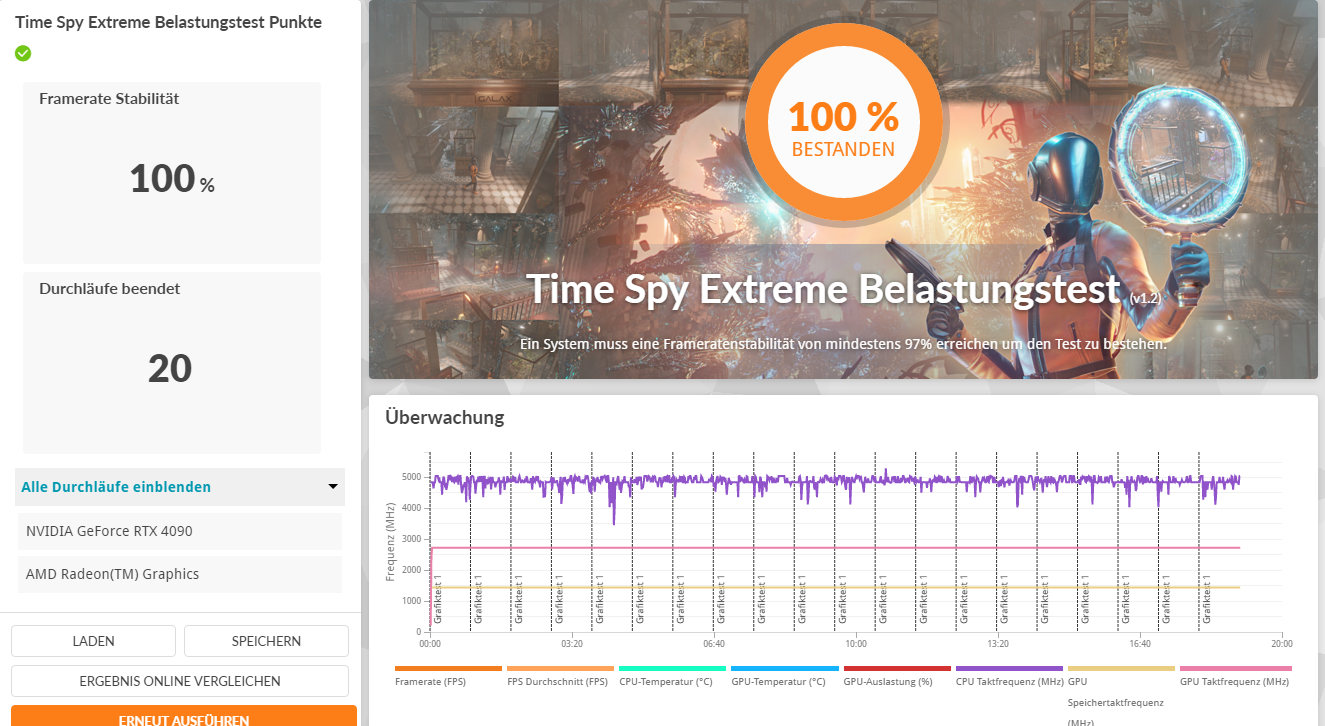
Task: Click the LADEN button
Action: (93, 641)
